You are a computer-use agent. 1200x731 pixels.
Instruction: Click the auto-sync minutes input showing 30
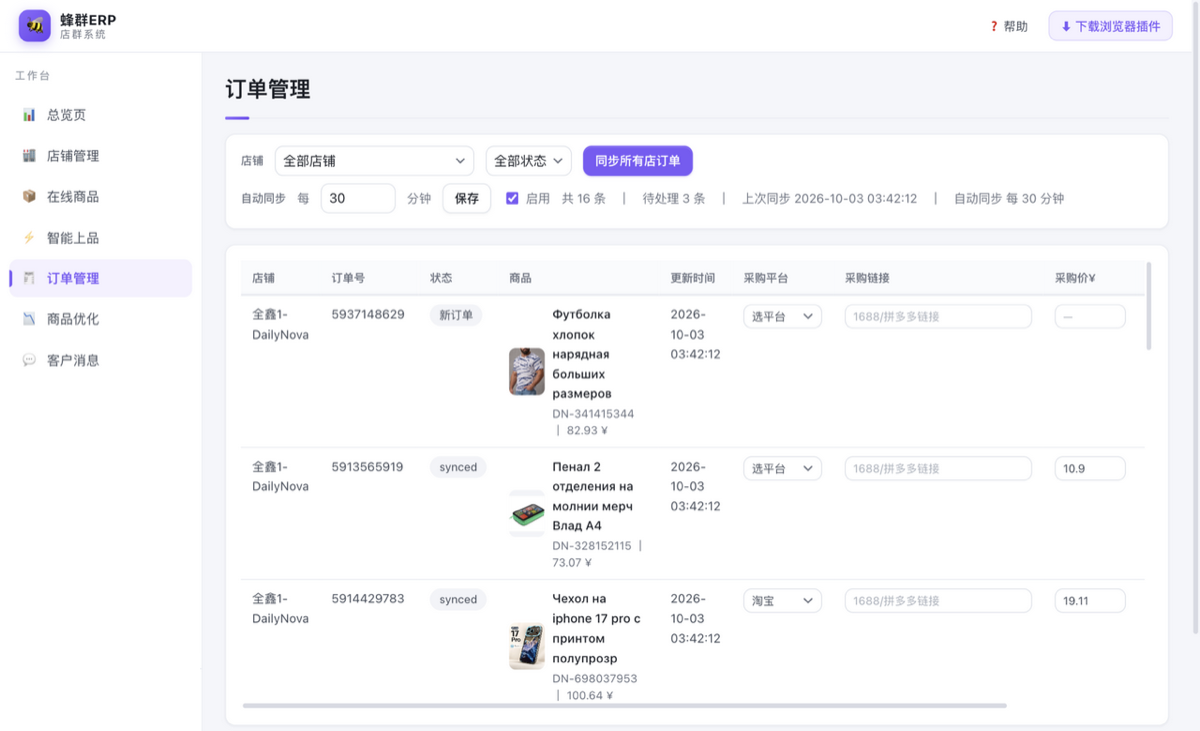pyautogui.click(x=358, y=198)
